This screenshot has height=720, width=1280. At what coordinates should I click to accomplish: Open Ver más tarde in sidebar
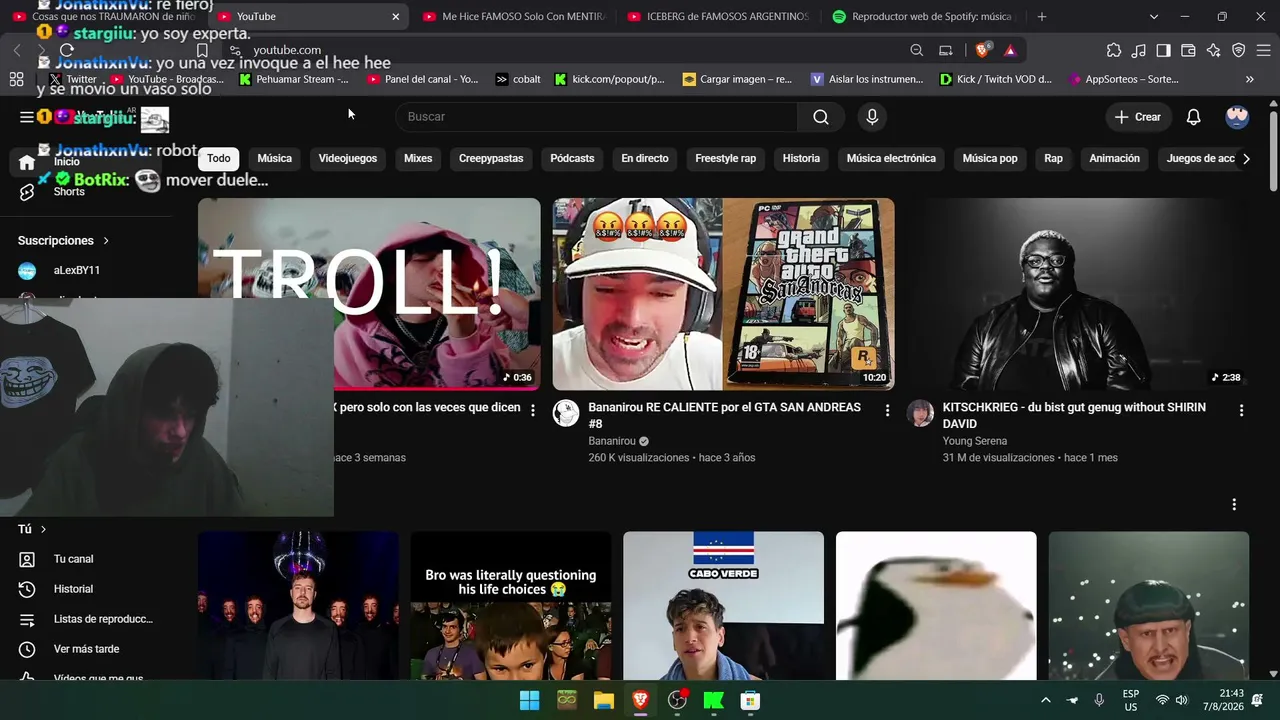pyautogui.click(x=85, y=649)
